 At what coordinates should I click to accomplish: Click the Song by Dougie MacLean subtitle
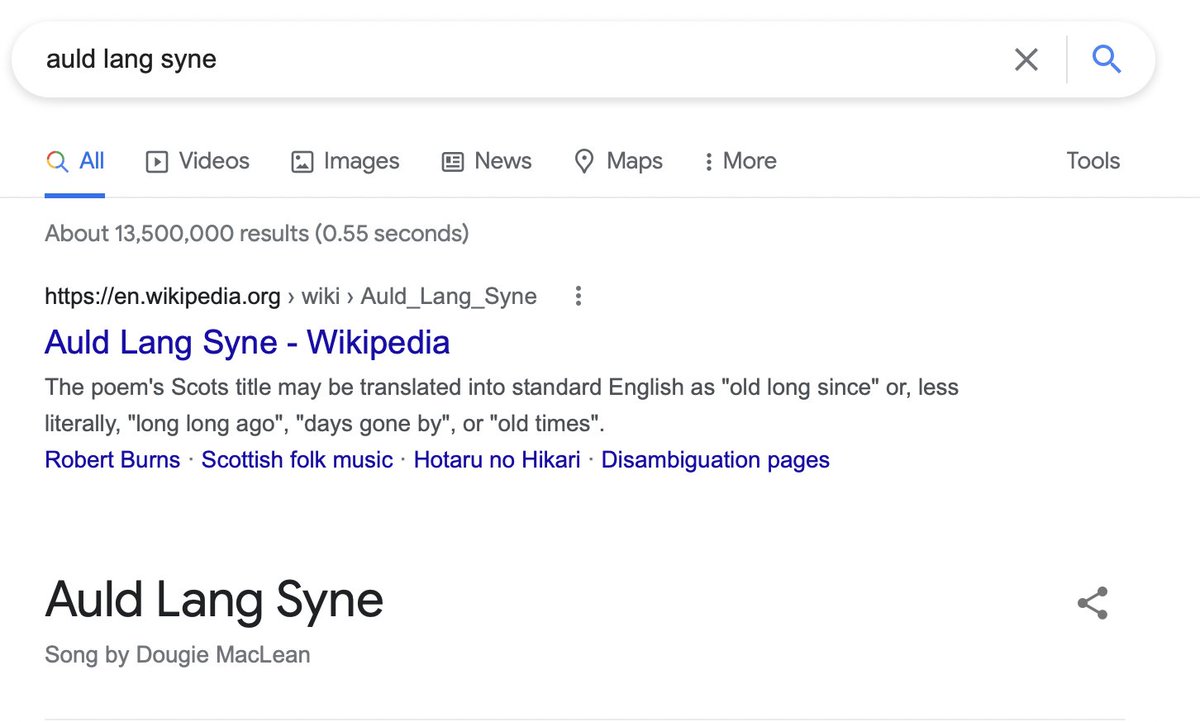178,655
